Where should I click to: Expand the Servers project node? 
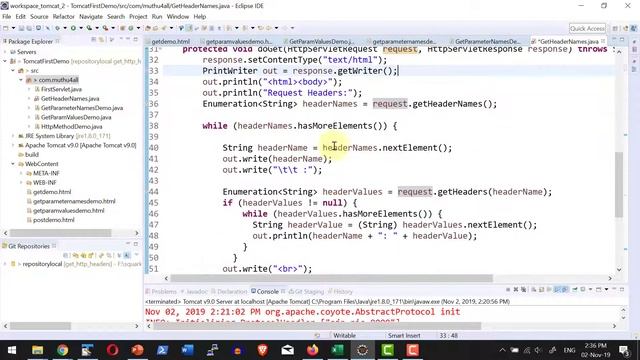(5, 52)
